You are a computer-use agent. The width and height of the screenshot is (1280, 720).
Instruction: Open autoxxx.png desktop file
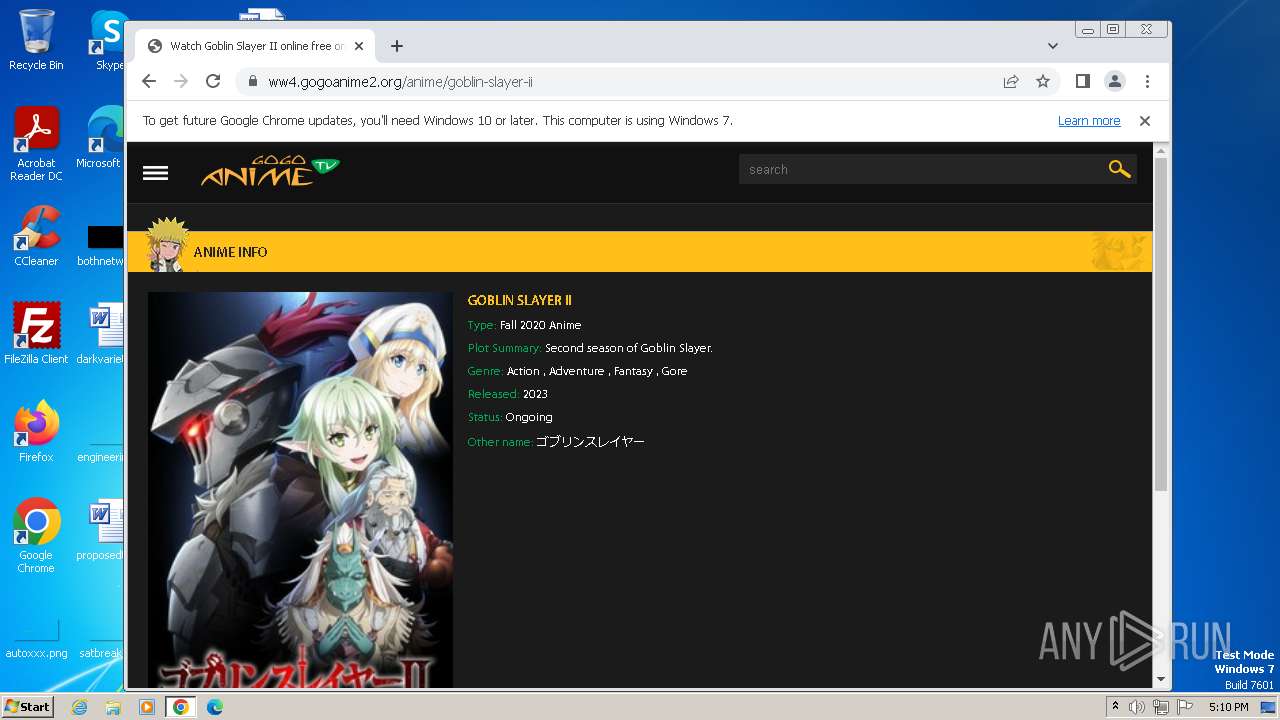(36, 640)
